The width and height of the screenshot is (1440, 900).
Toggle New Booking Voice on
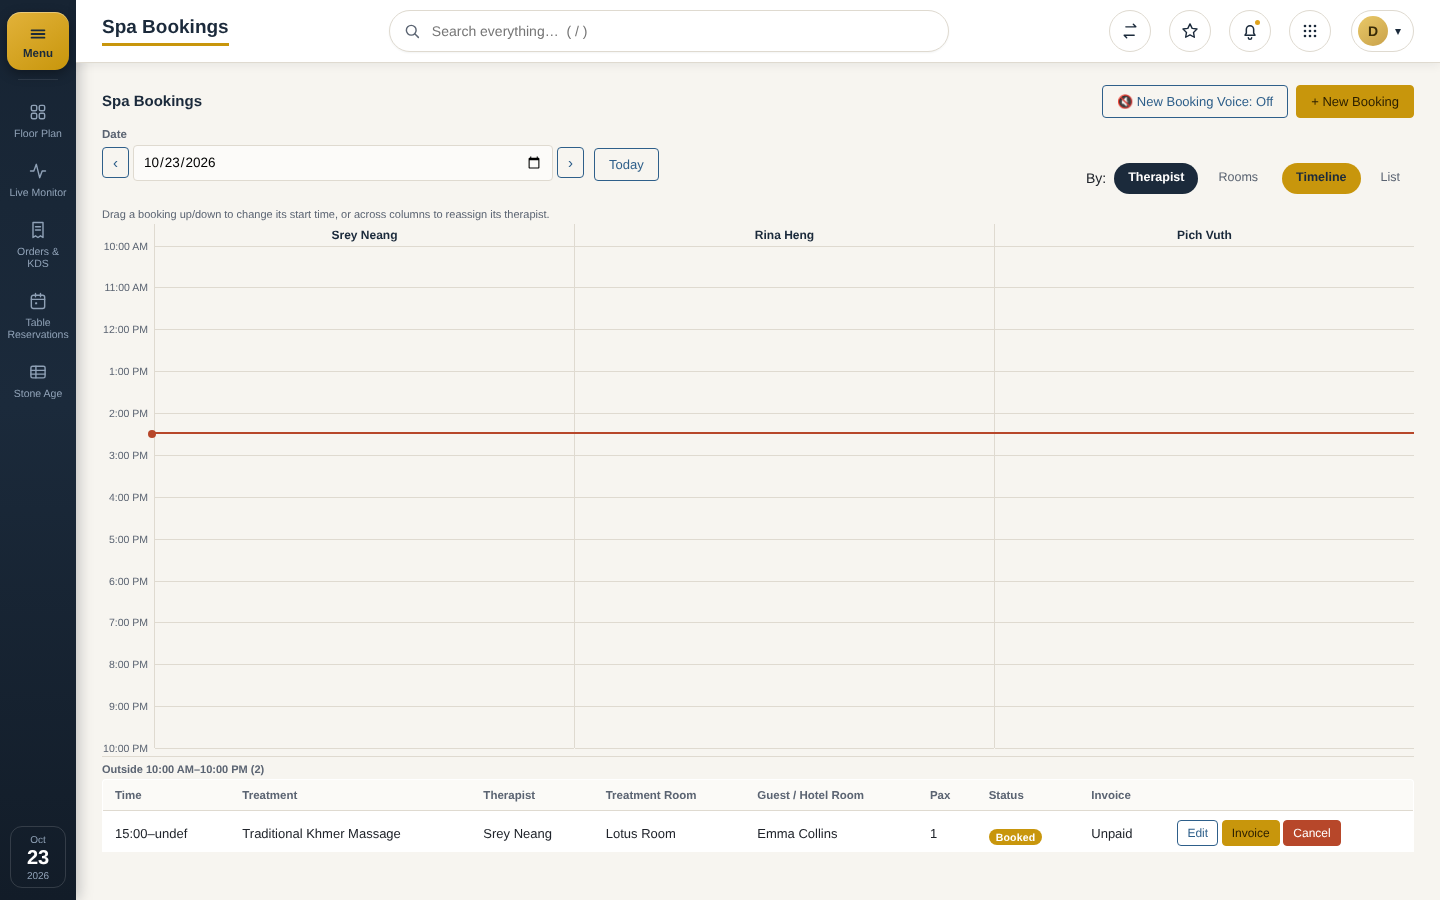coord(1195,102)
